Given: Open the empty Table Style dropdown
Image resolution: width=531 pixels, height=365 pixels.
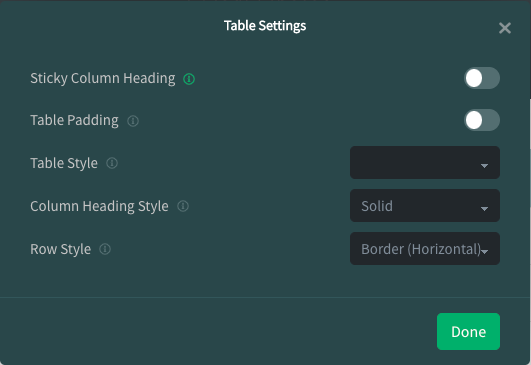Looking at the screenshot, I should pyautogui.click(x=425, y=163).
